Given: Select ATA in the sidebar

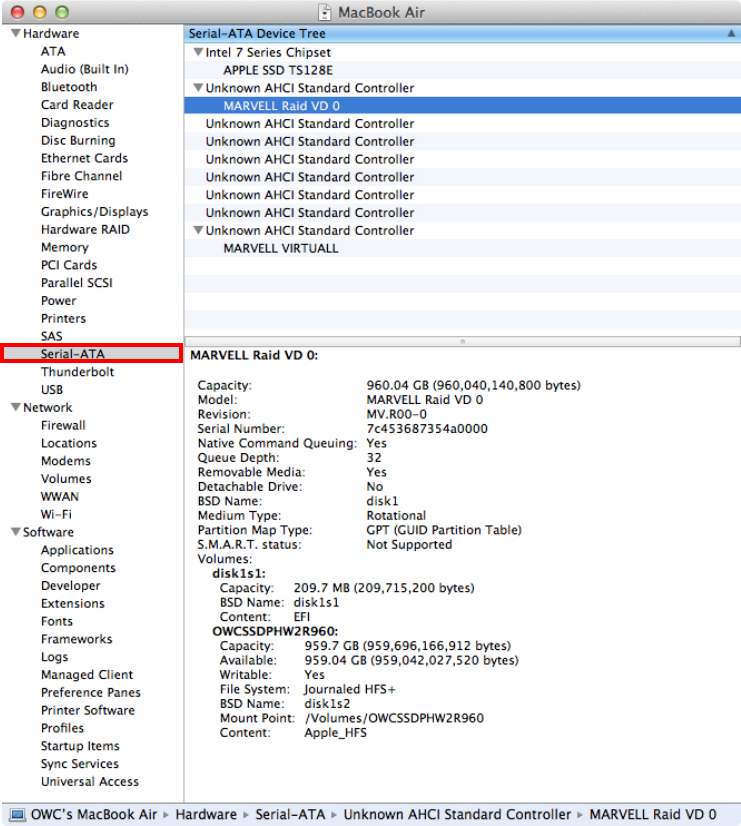Looking at the screenshot, I should 53,52.
